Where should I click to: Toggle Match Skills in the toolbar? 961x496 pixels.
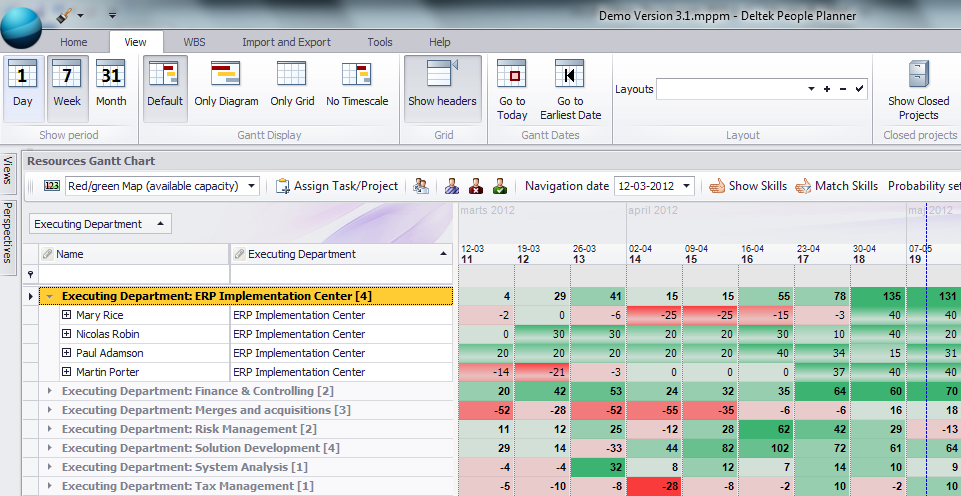836,186
